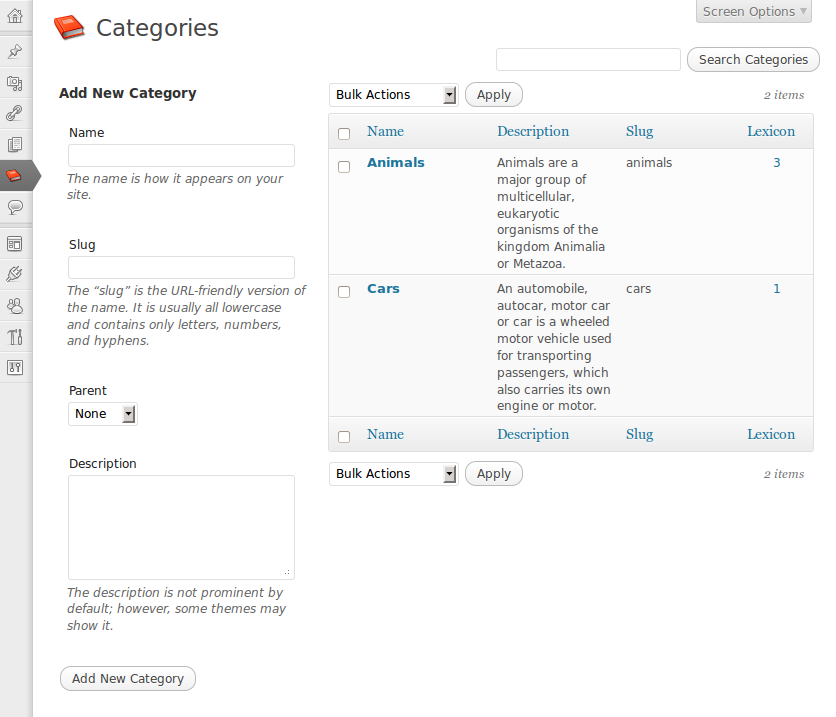Open the Media library sidebar icon
This screenshot has width=836, height=717.
(15, 83)
